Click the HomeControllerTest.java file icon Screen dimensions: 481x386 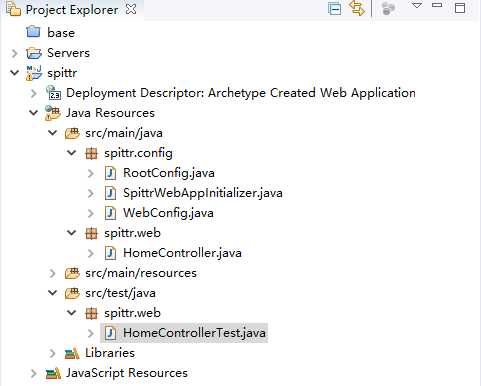click(x=110, y=333)
